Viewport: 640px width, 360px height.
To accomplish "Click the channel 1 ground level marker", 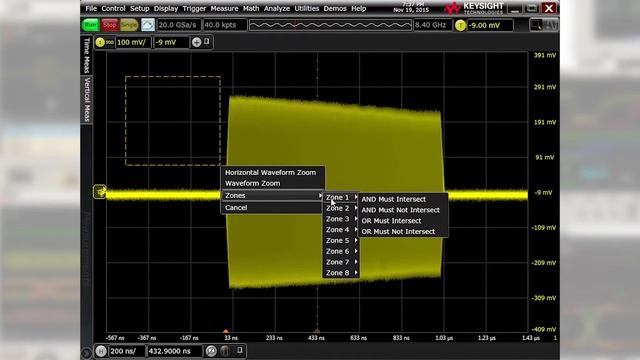I will click(x=100, y=191).
